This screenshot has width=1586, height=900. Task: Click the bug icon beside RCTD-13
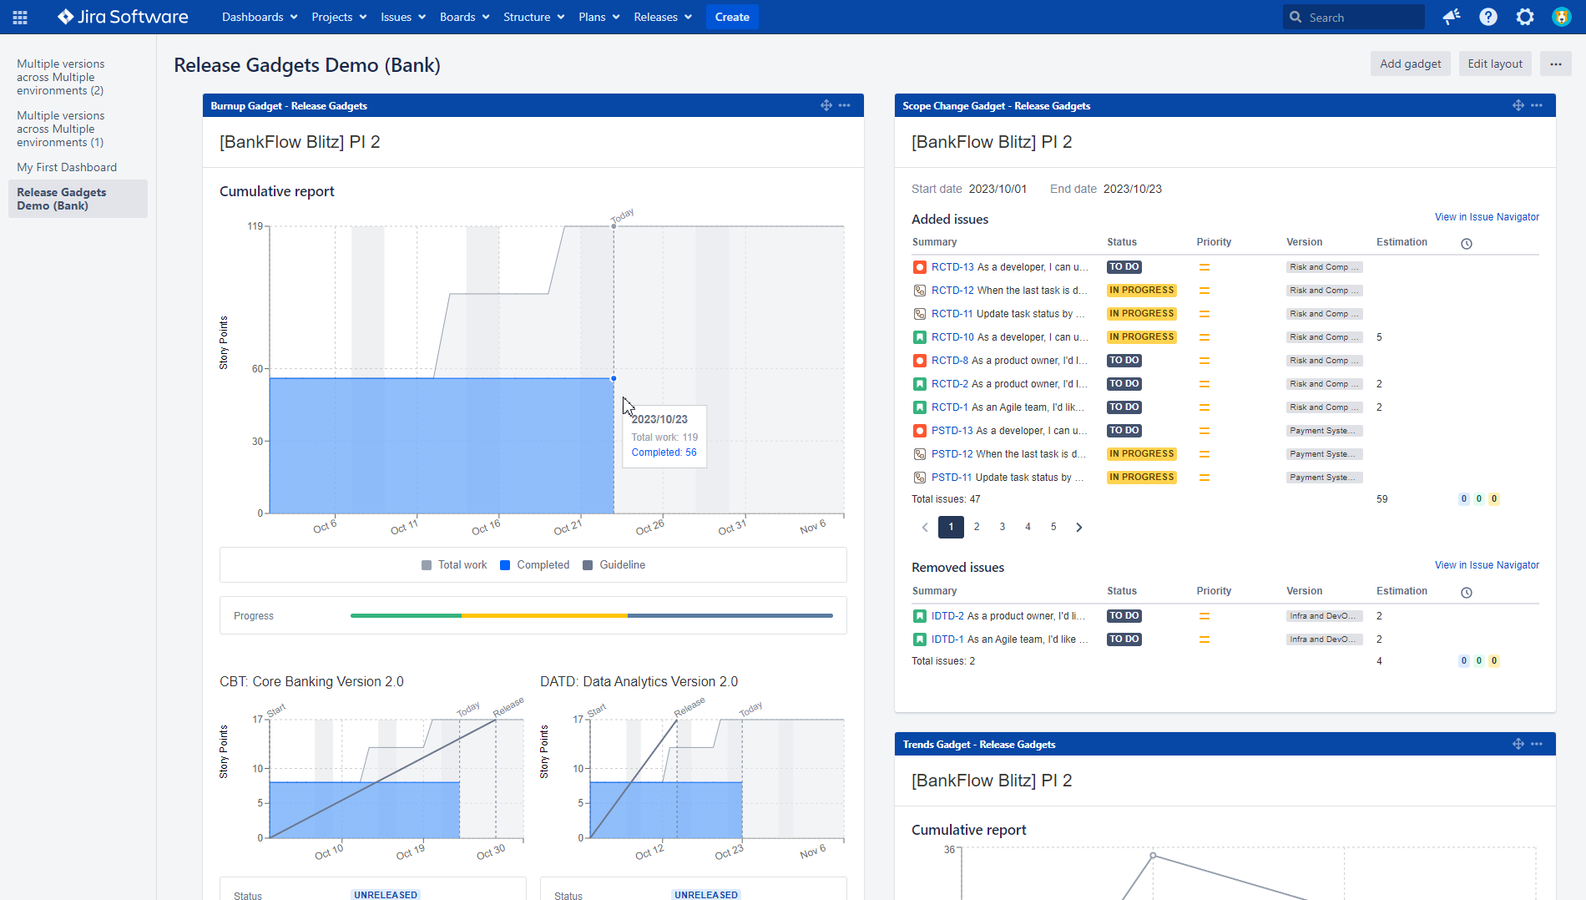coord(919,267)
